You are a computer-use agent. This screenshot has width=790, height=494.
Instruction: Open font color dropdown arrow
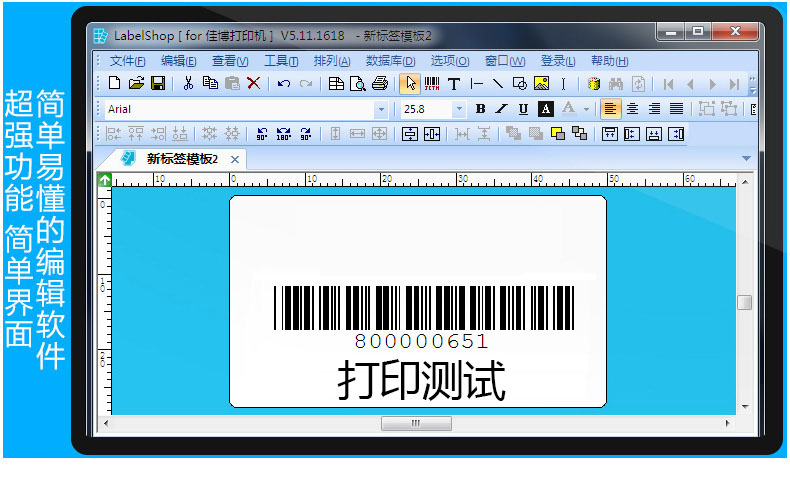(586, 109)
